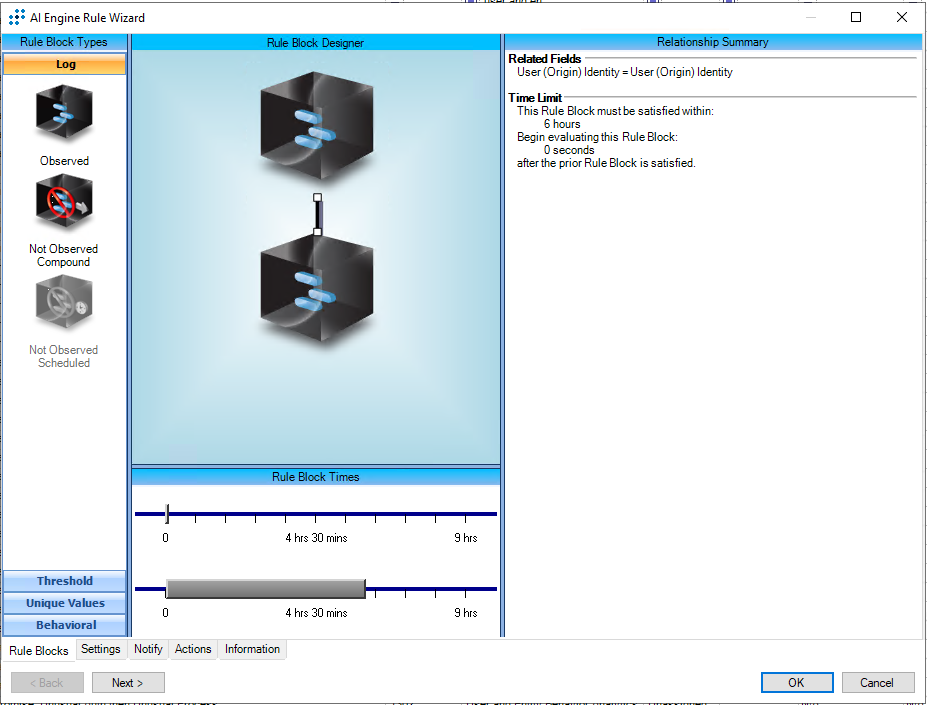Click the AI Engine Rule Wizard title icon

pyautogui.click(x=17, y=17)
